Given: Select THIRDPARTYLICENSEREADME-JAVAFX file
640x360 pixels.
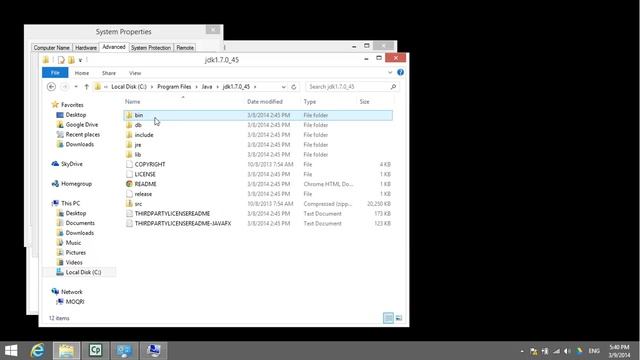Looking at the screenshot, I should pos(258,223).
